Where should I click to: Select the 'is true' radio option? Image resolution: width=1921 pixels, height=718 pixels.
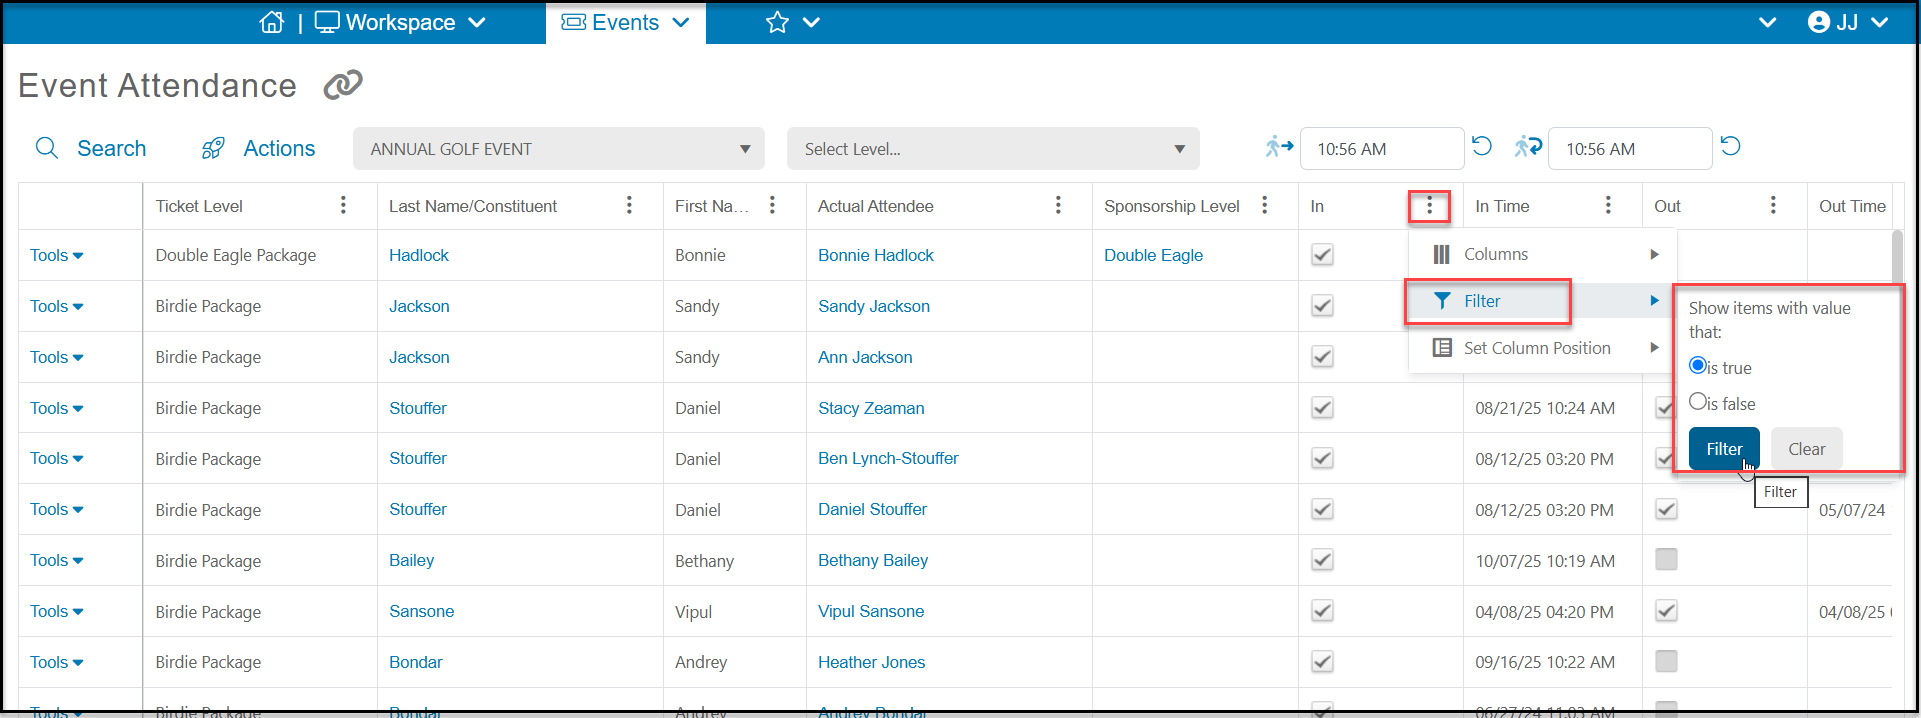pos(1697,365)
